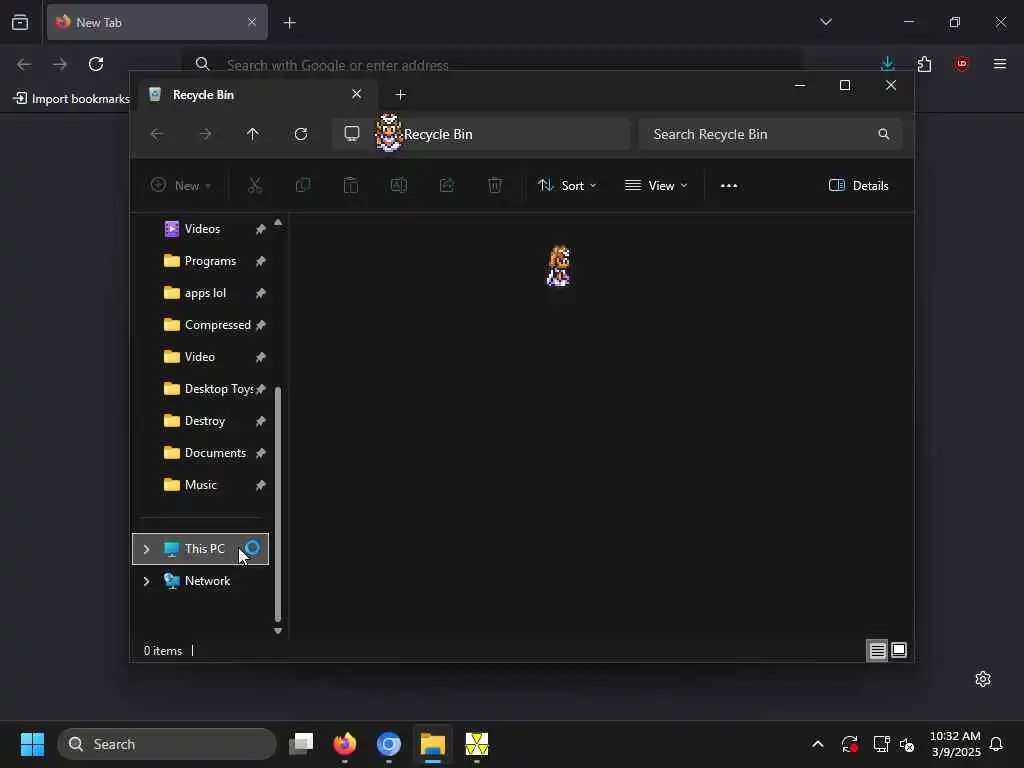Select Network in the navigation pane

pyautogui.click(x=200, y=581)
